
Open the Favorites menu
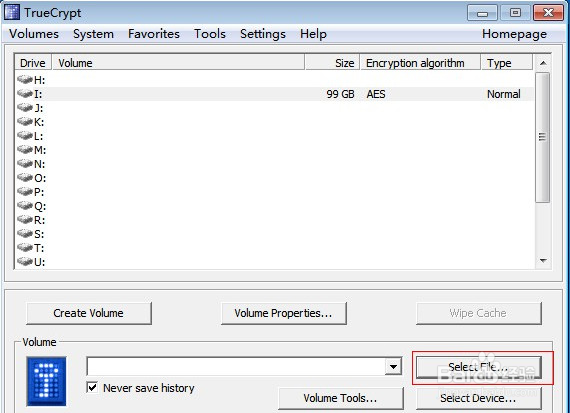(x=154, y=34)
